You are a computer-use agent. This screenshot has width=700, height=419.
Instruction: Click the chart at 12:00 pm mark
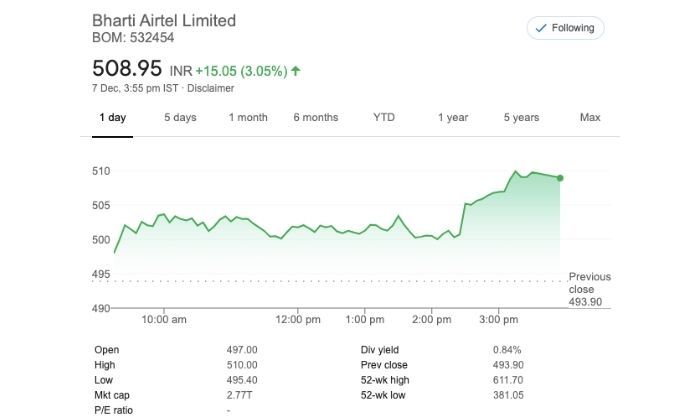[298, 319]
